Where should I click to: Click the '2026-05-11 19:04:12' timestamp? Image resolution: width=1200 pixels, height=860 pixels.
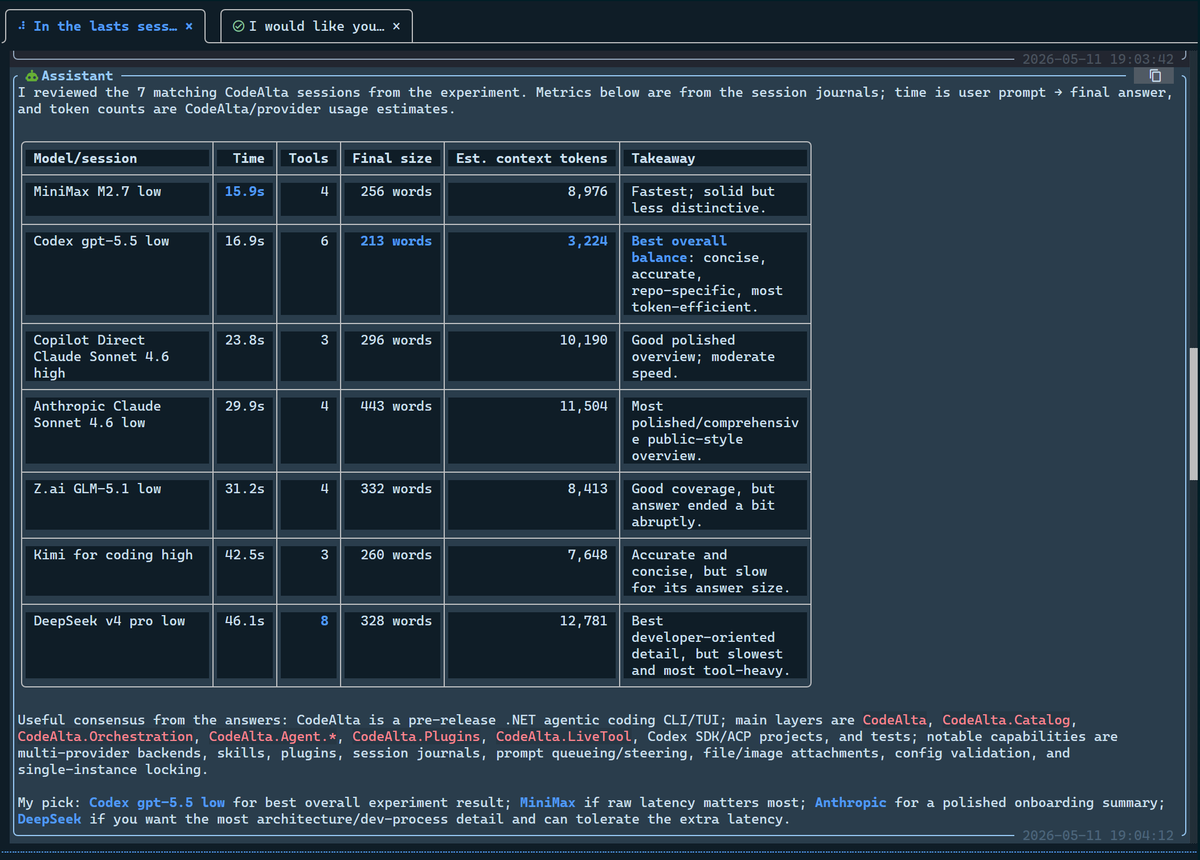(x=1098, y=836)
